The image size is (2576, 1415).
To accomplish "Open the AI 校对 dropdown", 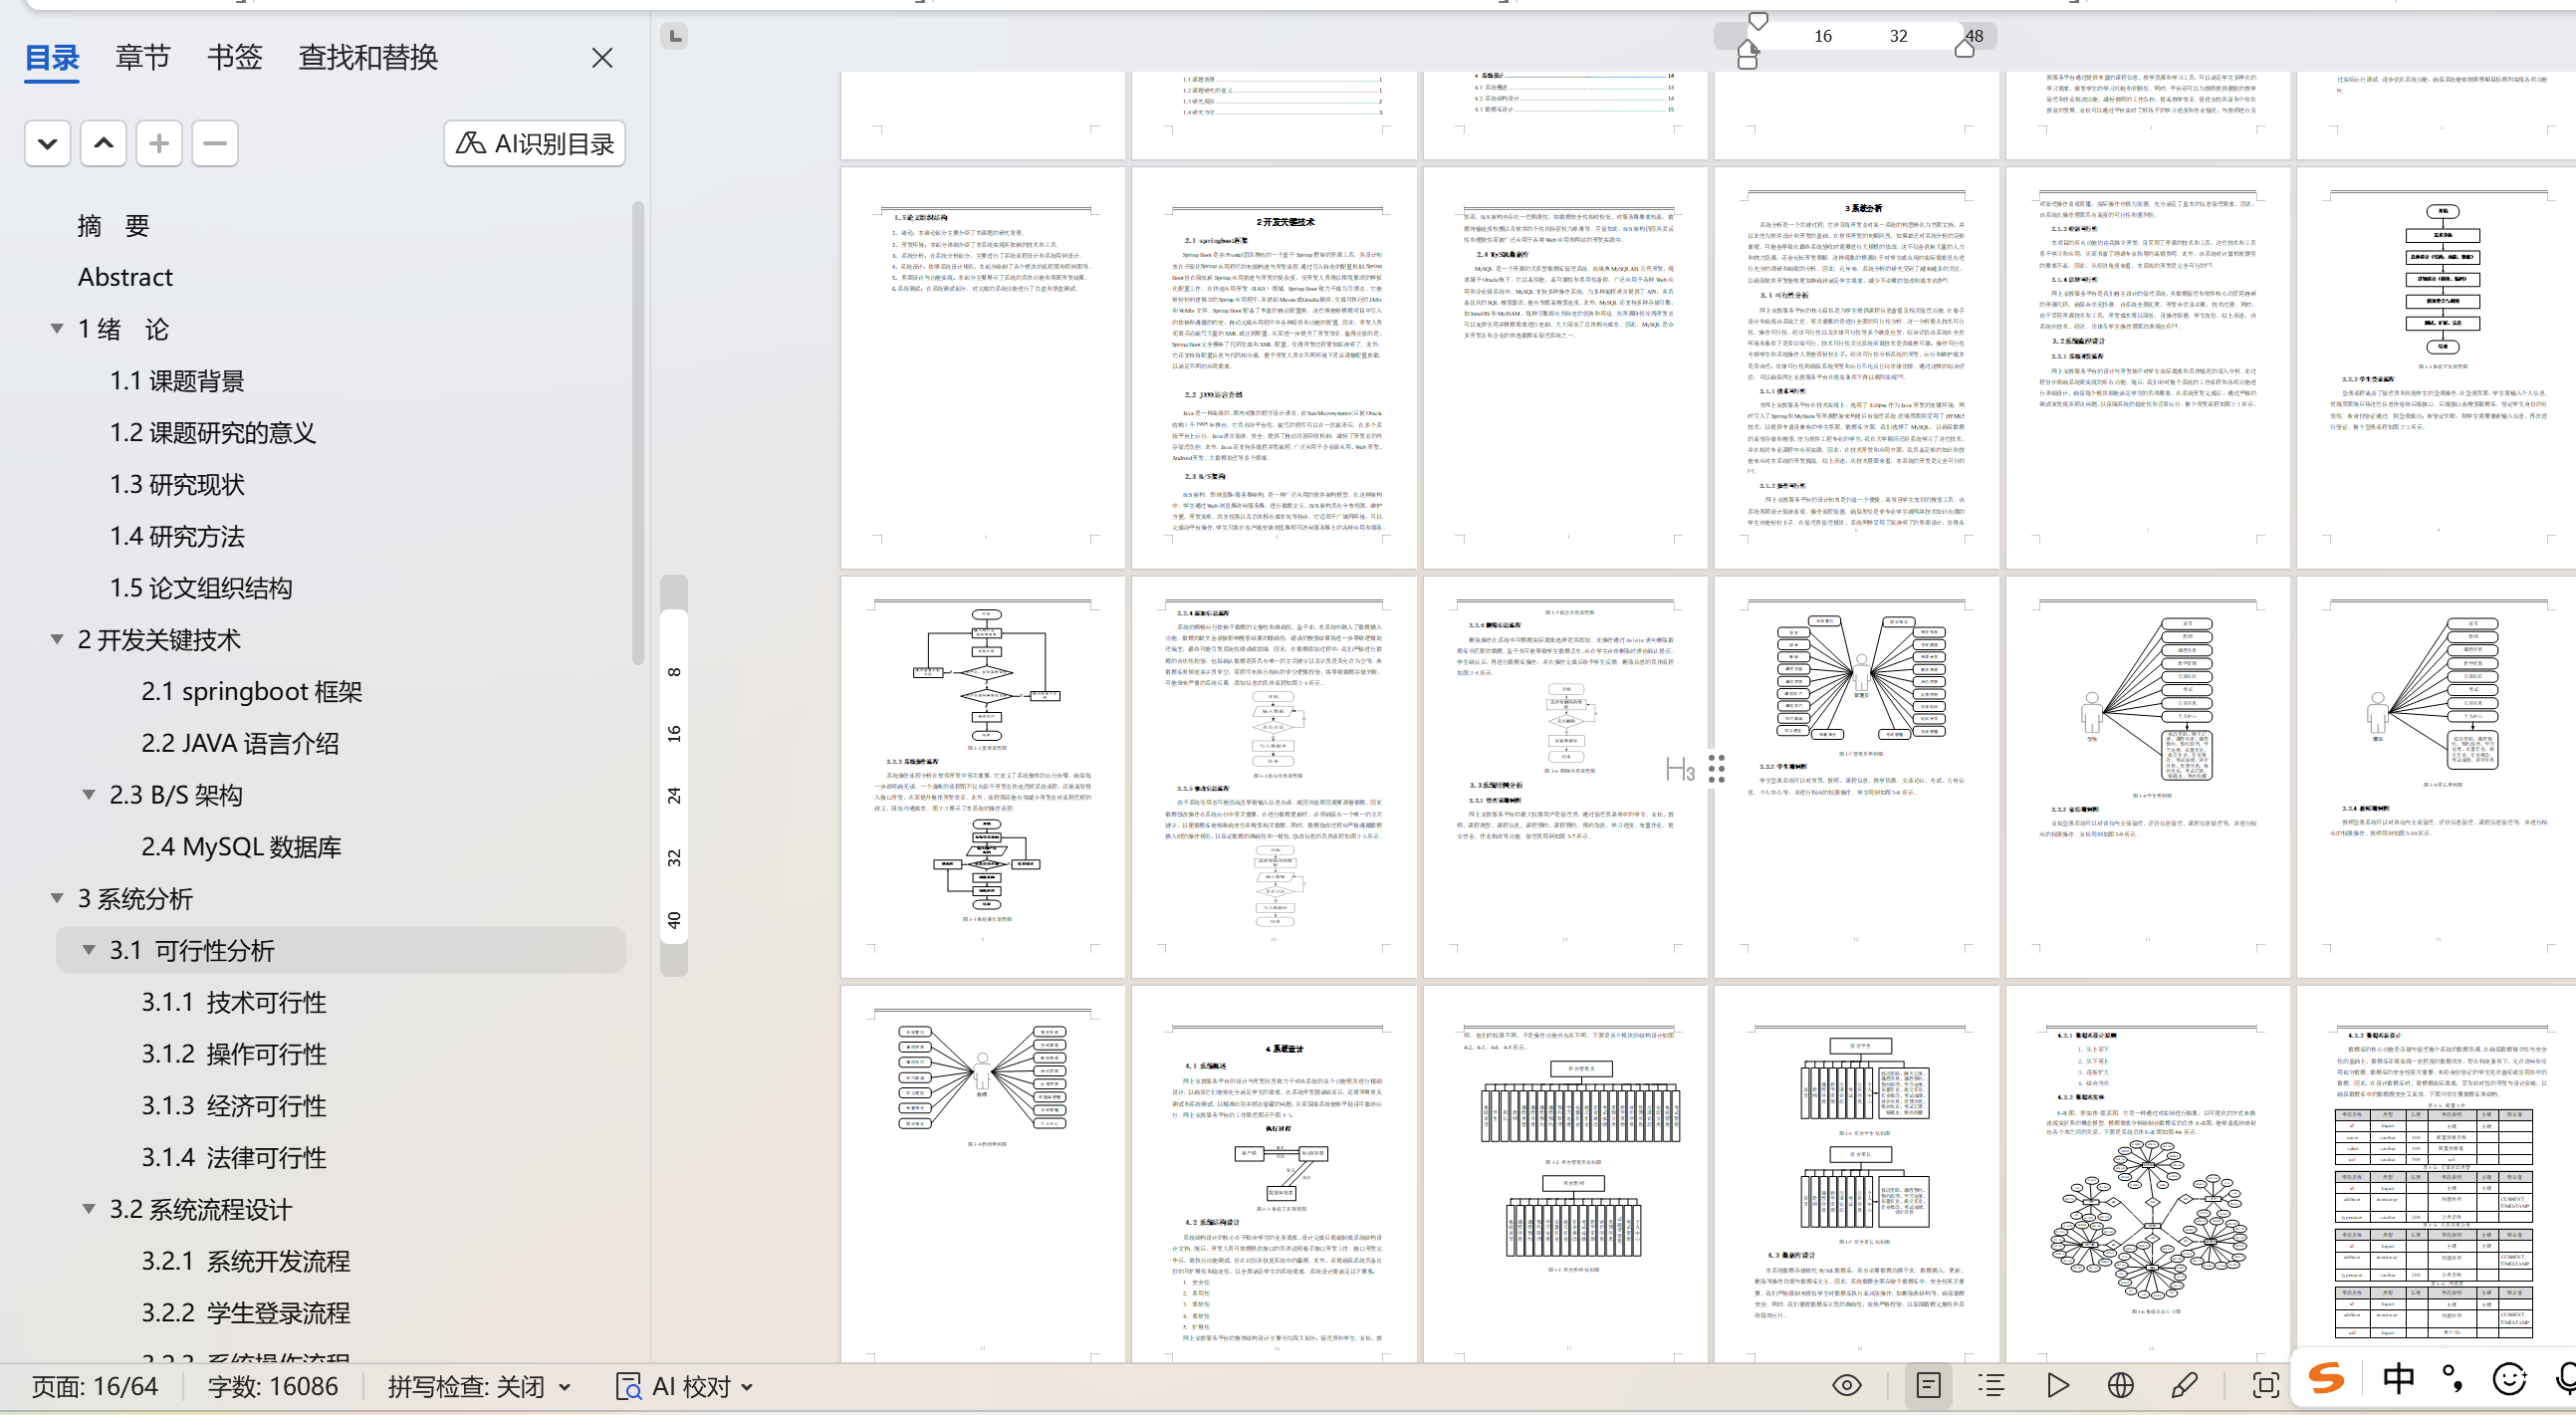I will click(686, 1387).
